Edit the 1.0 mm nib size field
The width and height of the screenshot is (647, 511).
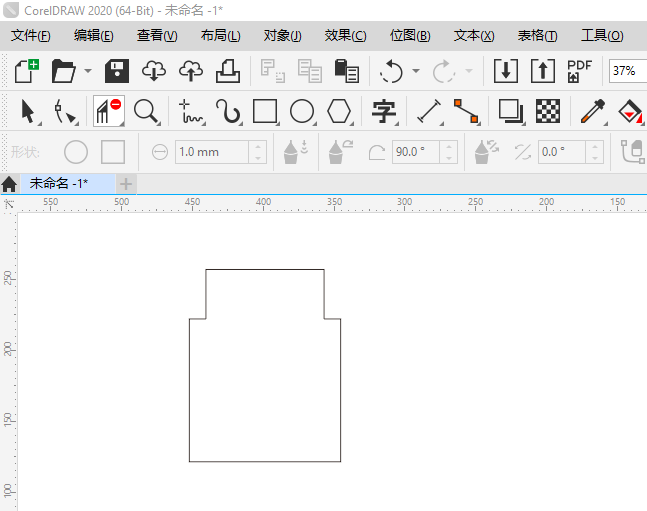(x=212, y=152)
